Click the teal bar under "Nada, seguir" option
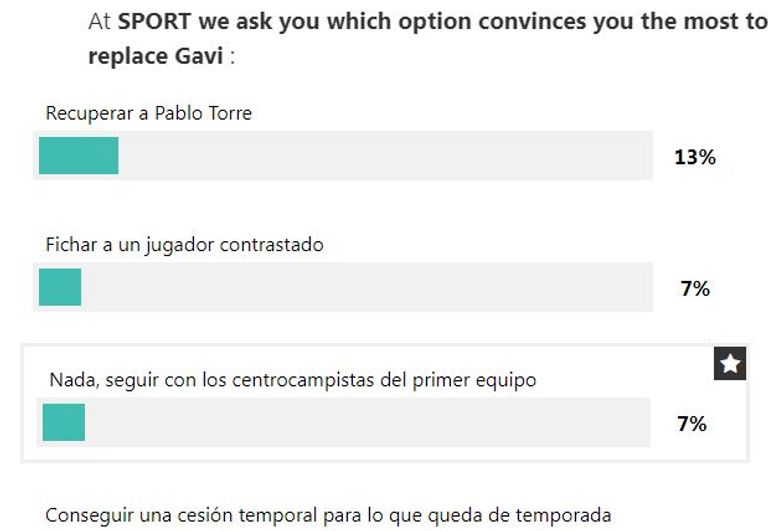Viewport: 768px width, 531px height. [64, 422]
